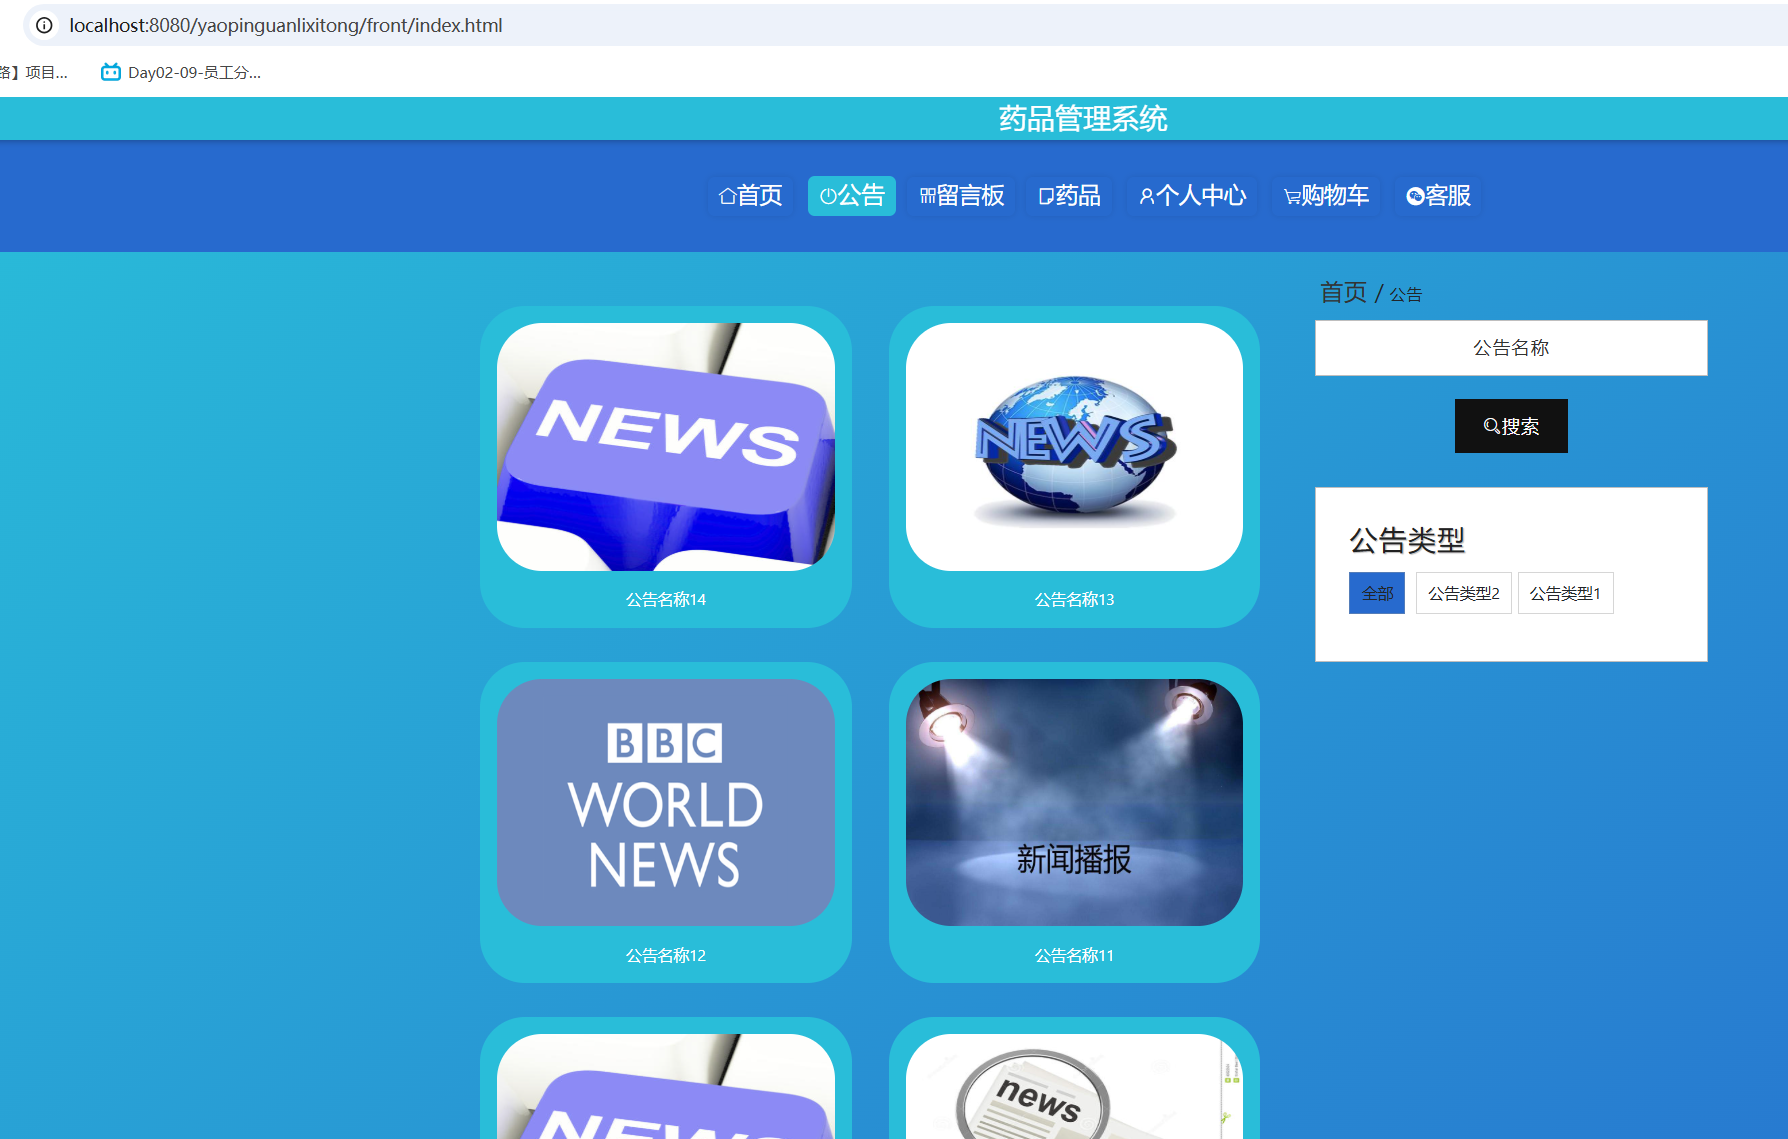The image size is (1788, 1139).
Task: Filter by 公告类型2
Action: pos(1463,593)
